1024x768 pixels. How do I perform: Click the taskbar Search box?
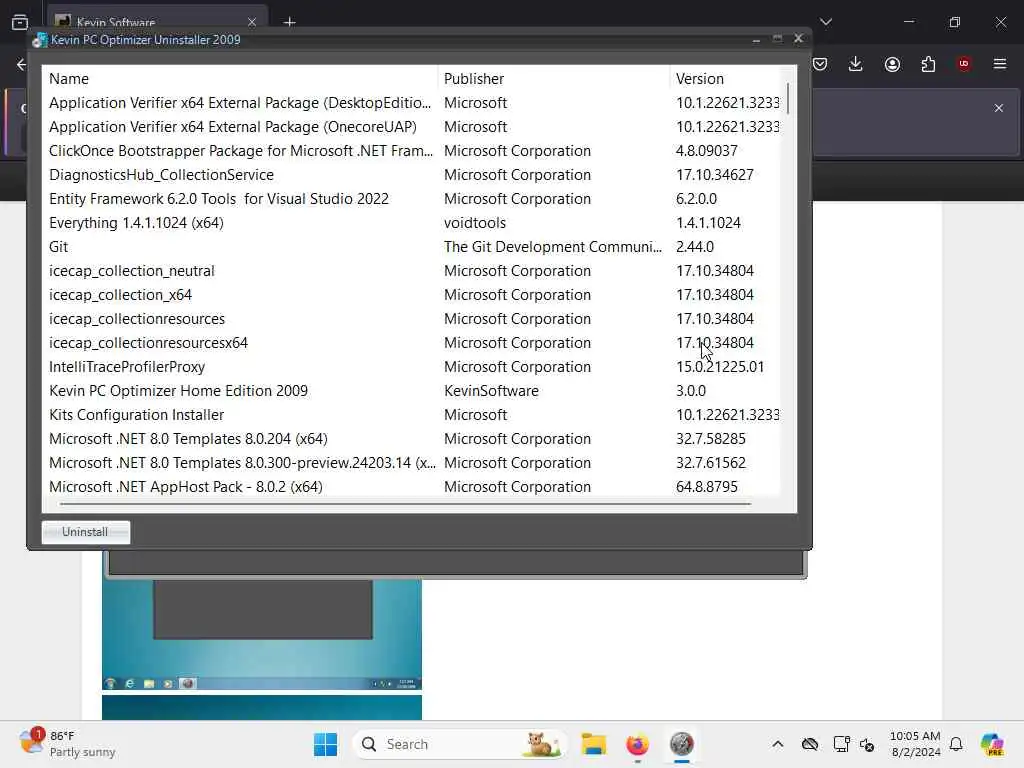tap(460, 744)
